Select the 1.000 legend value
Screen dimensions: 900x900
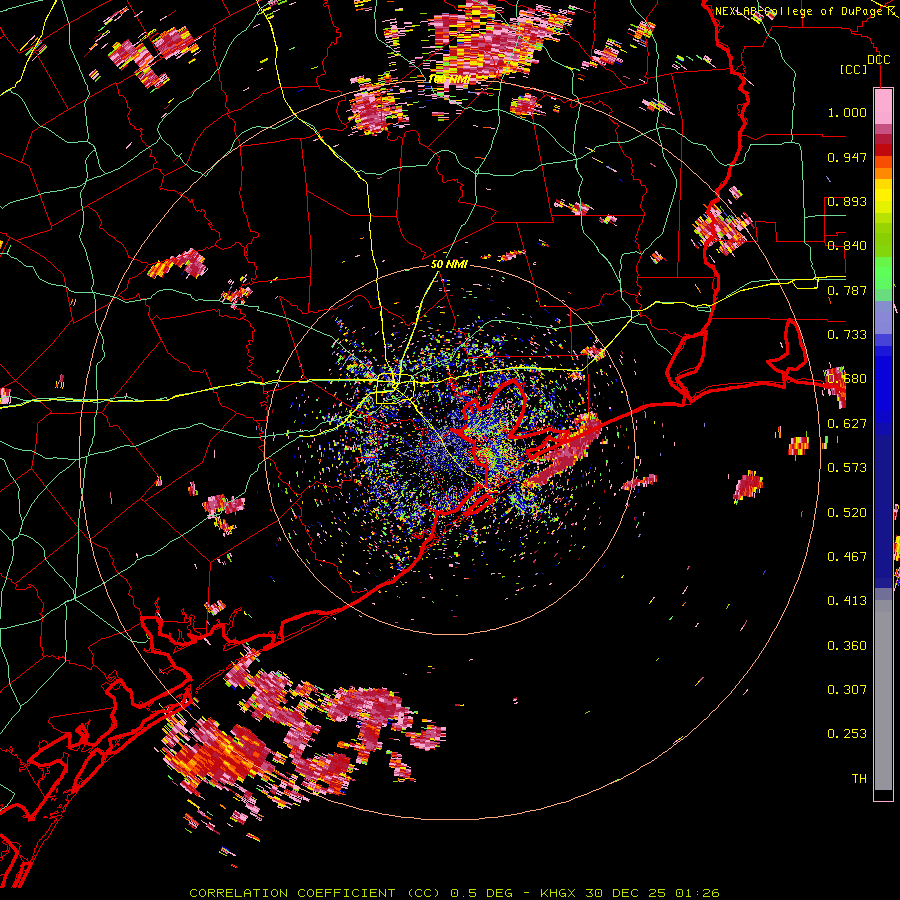[847, 112]
